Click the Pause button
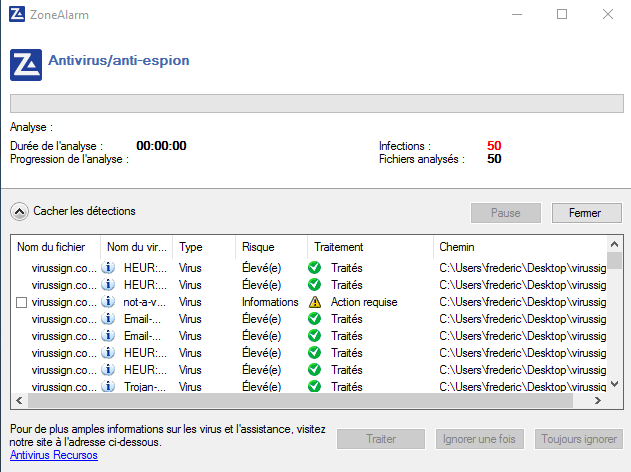631x472 pixels. [x=506, y=213]
